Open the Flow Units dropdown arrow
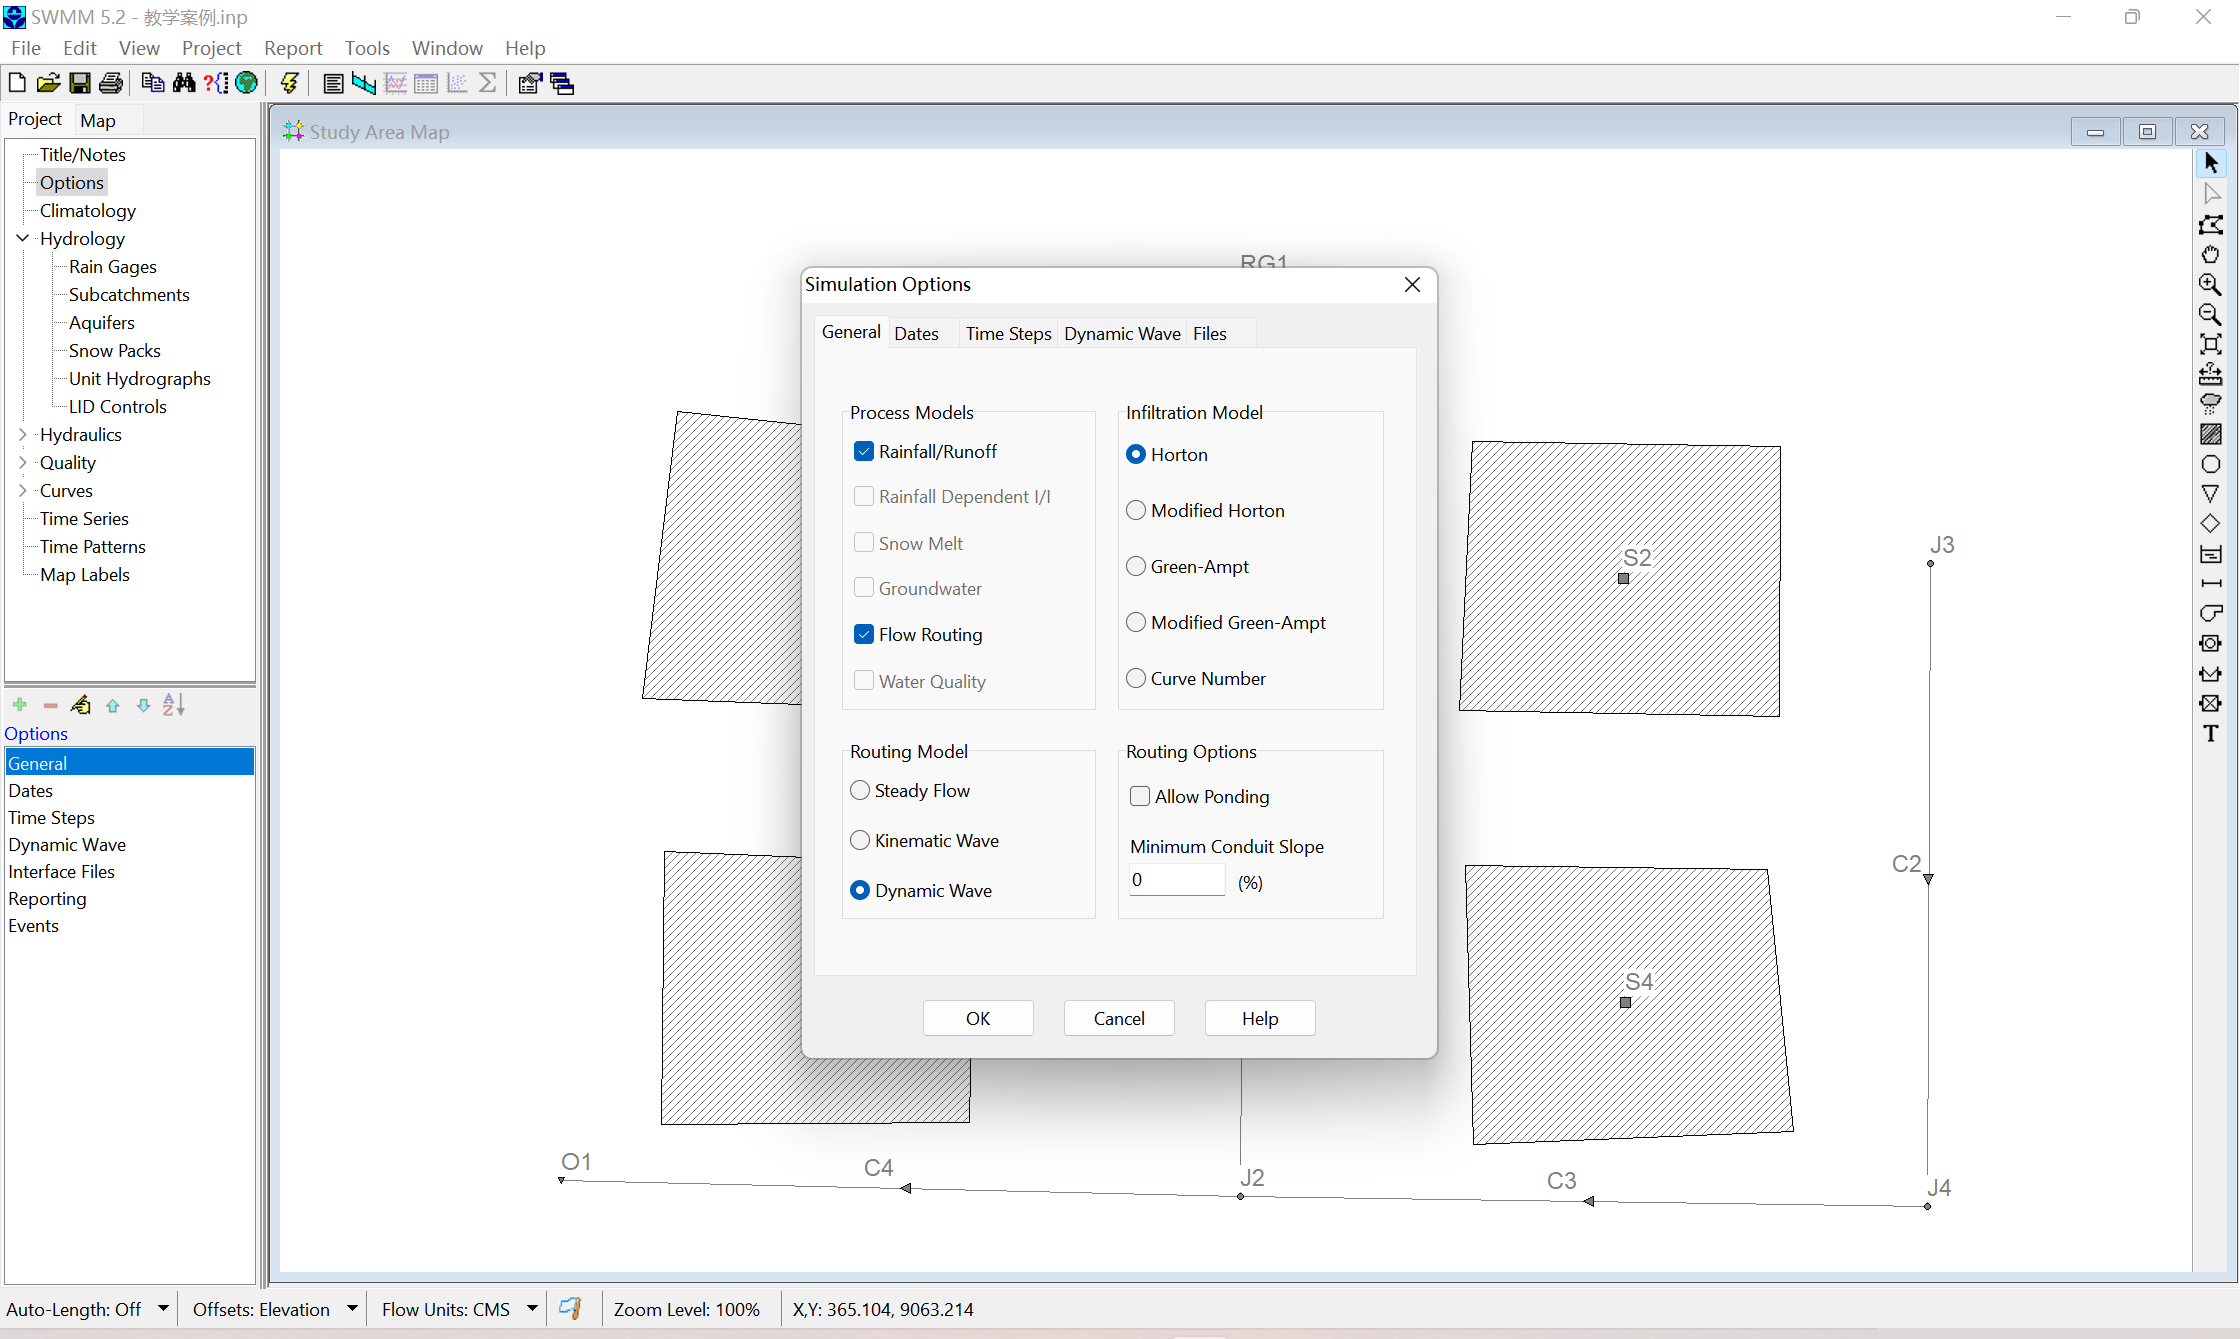This screenshot has height=1339, width=2240. point(532,1308)
